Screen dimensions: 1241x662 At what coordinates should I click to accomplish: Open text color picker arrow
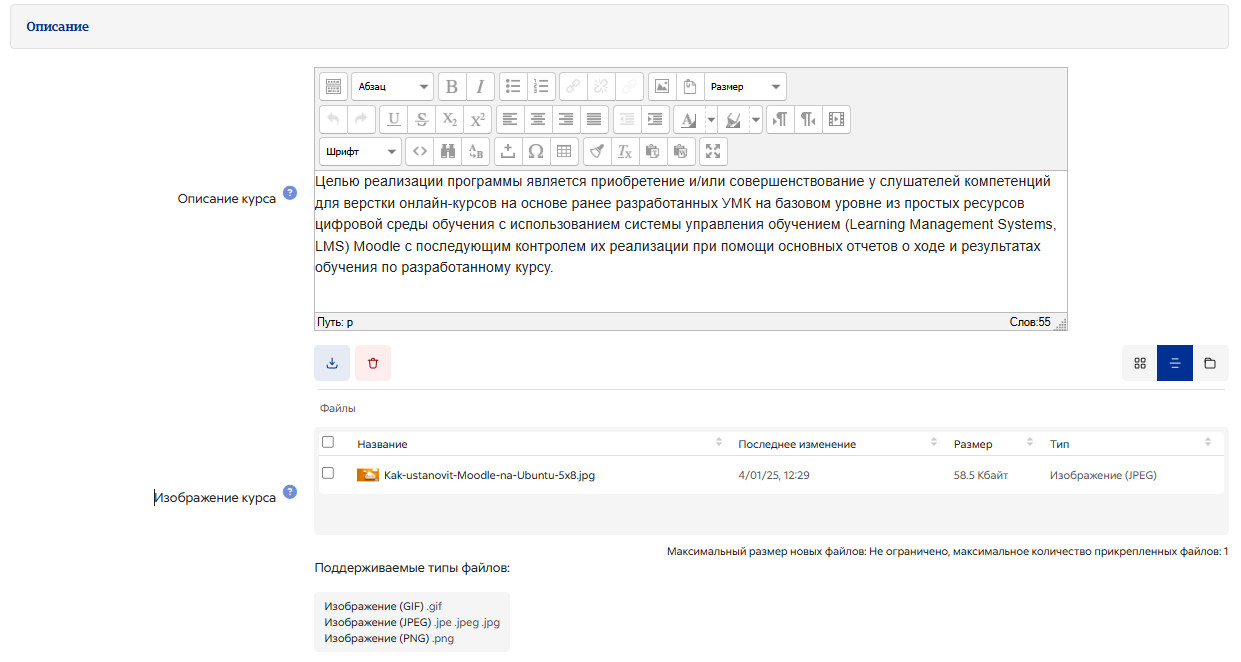[711, 120]
